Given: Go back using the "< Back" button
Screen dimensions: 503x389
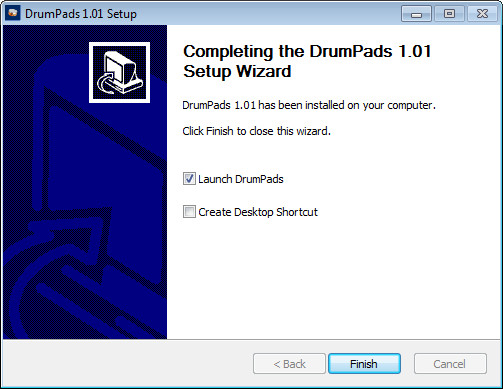Looking at the screenshot, I should (x=289, y=364).
